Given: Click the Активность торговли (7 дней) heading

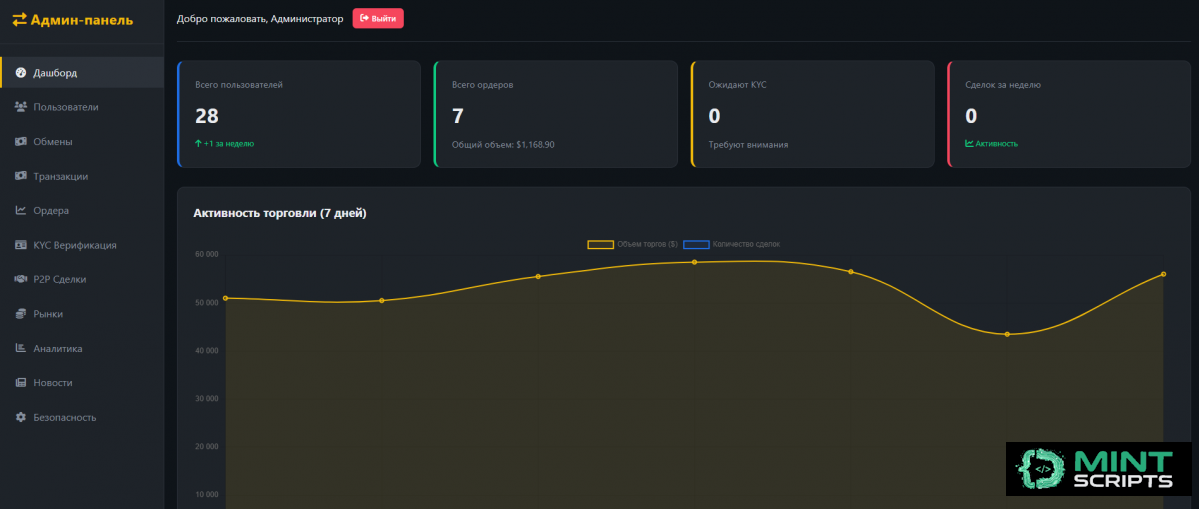Looking at the screenshot, I should tap(280, 213).
